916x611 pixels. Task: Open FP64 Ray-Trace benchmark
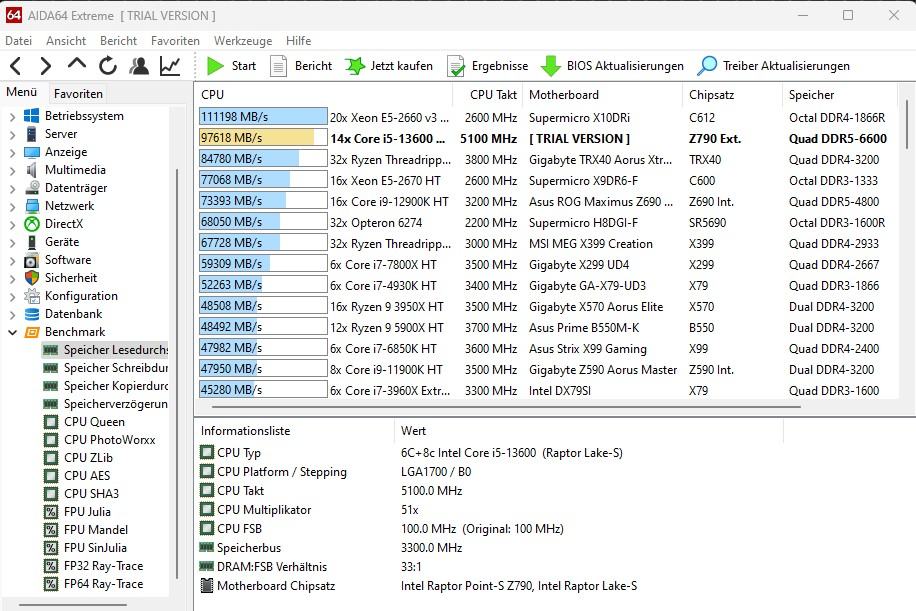(x=103, y=584)
